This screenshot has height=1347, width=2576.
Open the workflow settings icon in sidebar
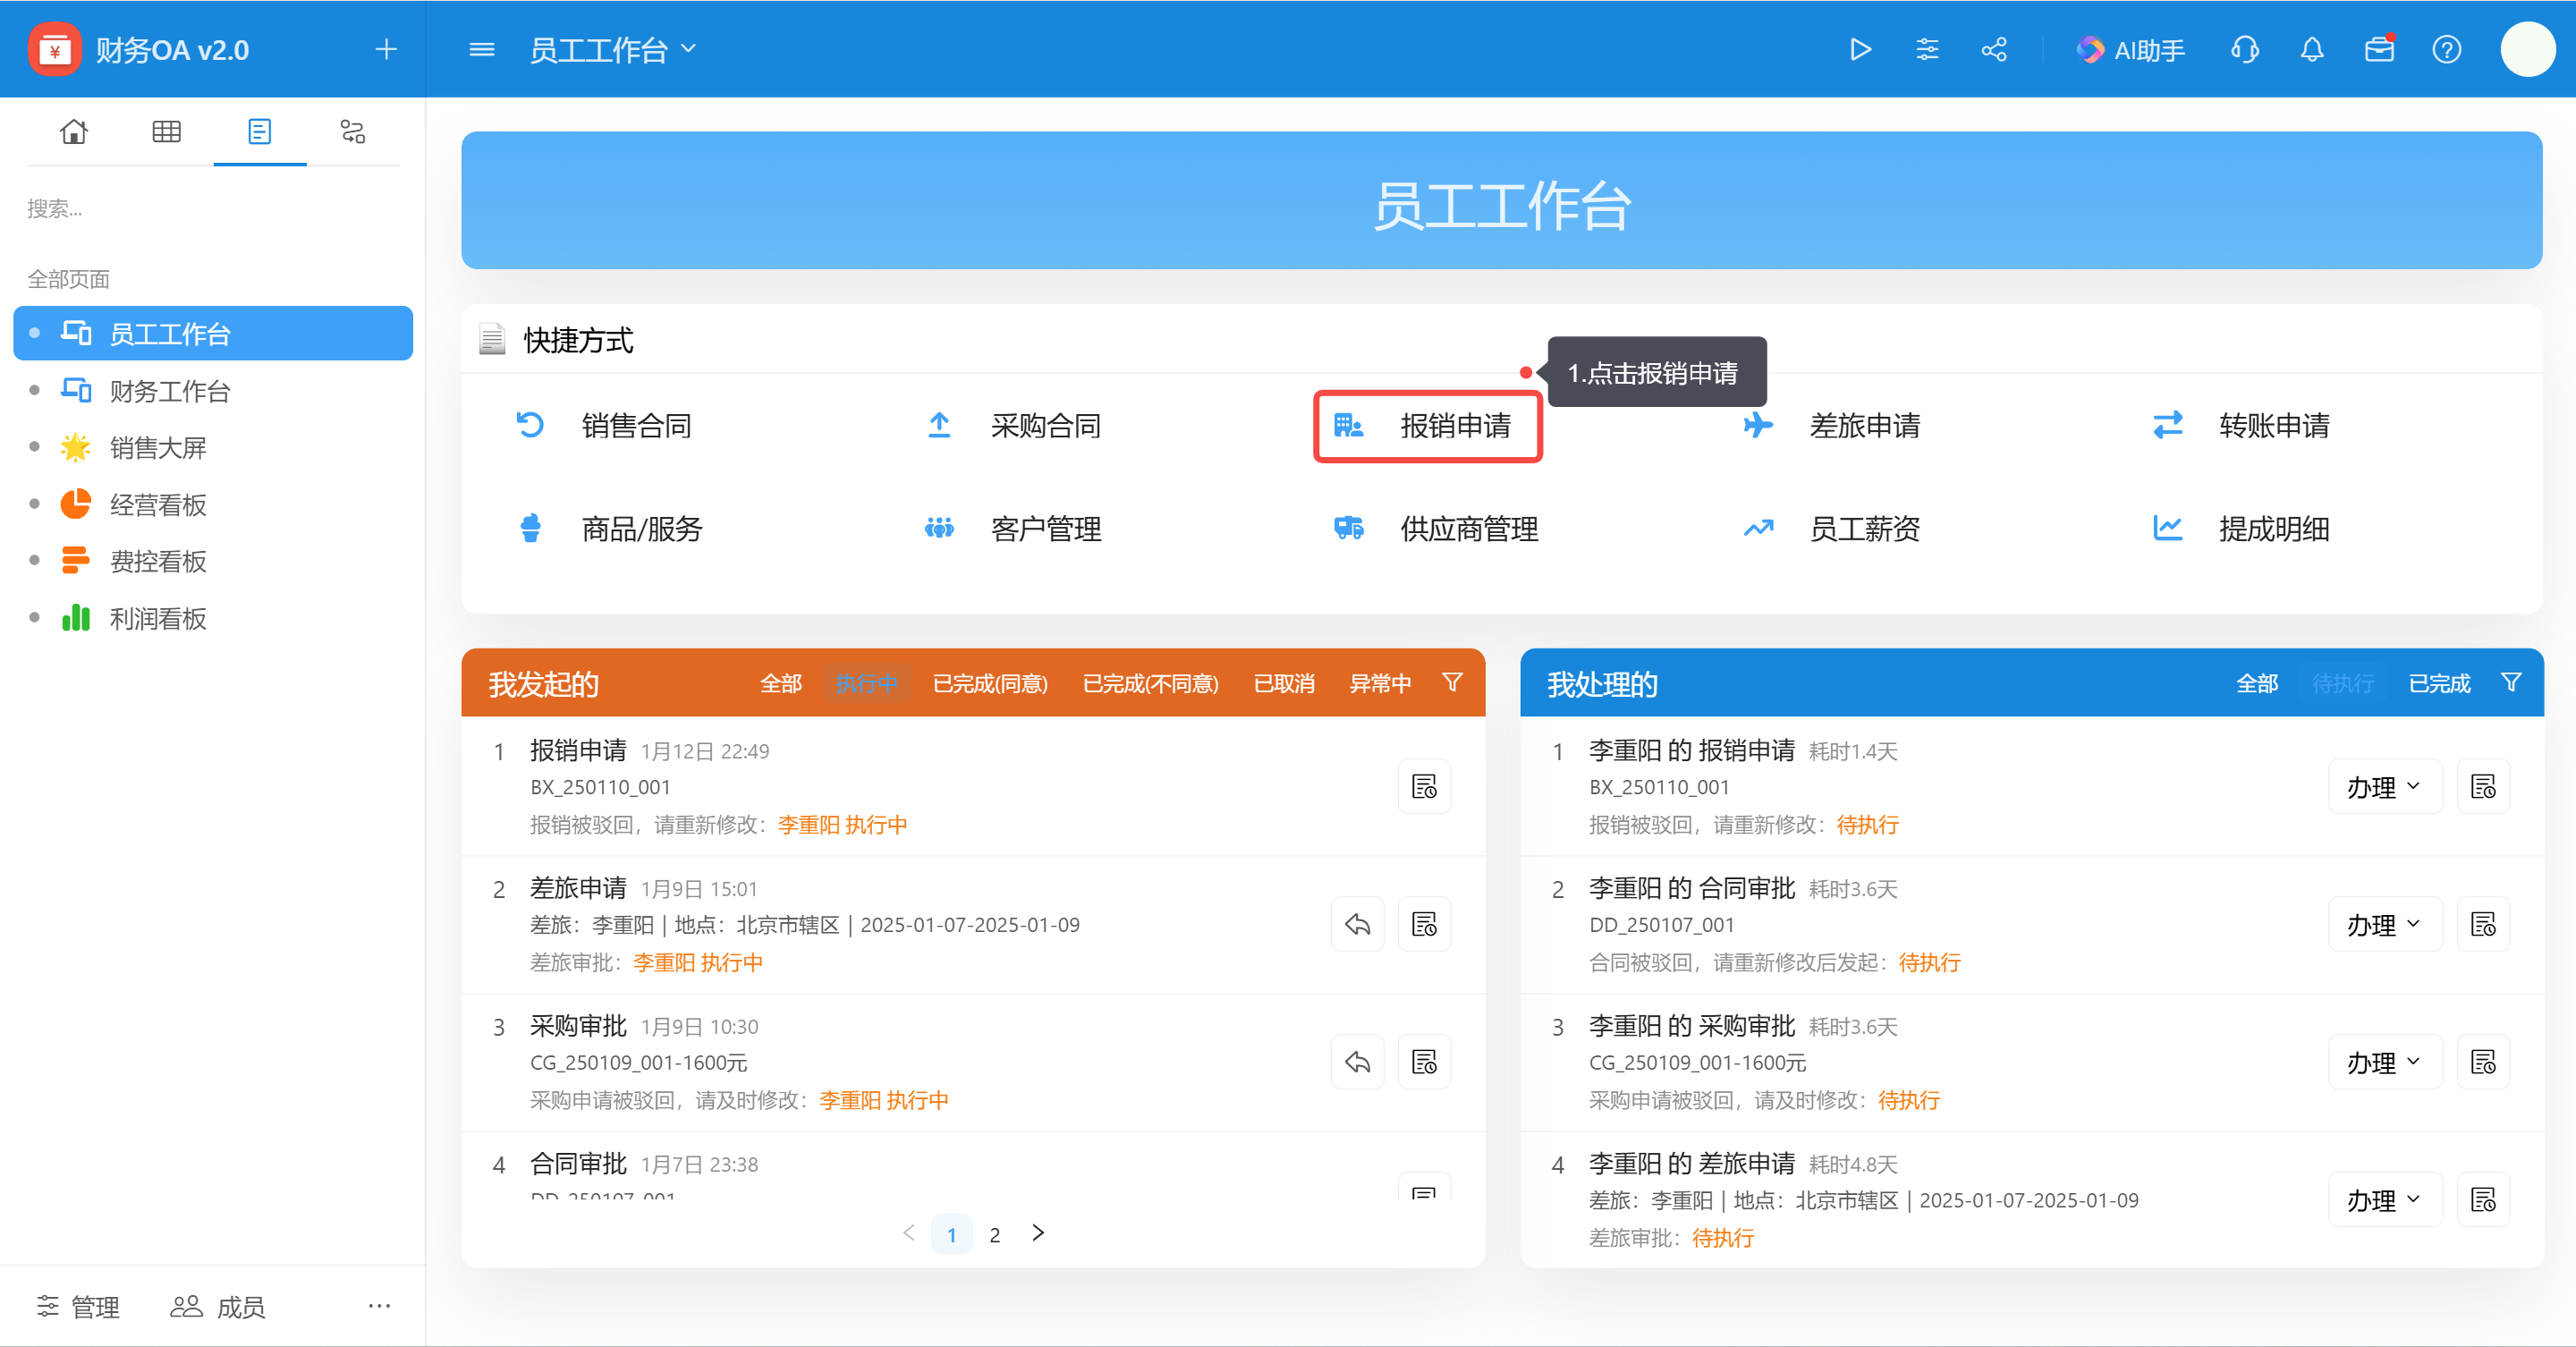point(352,131)
